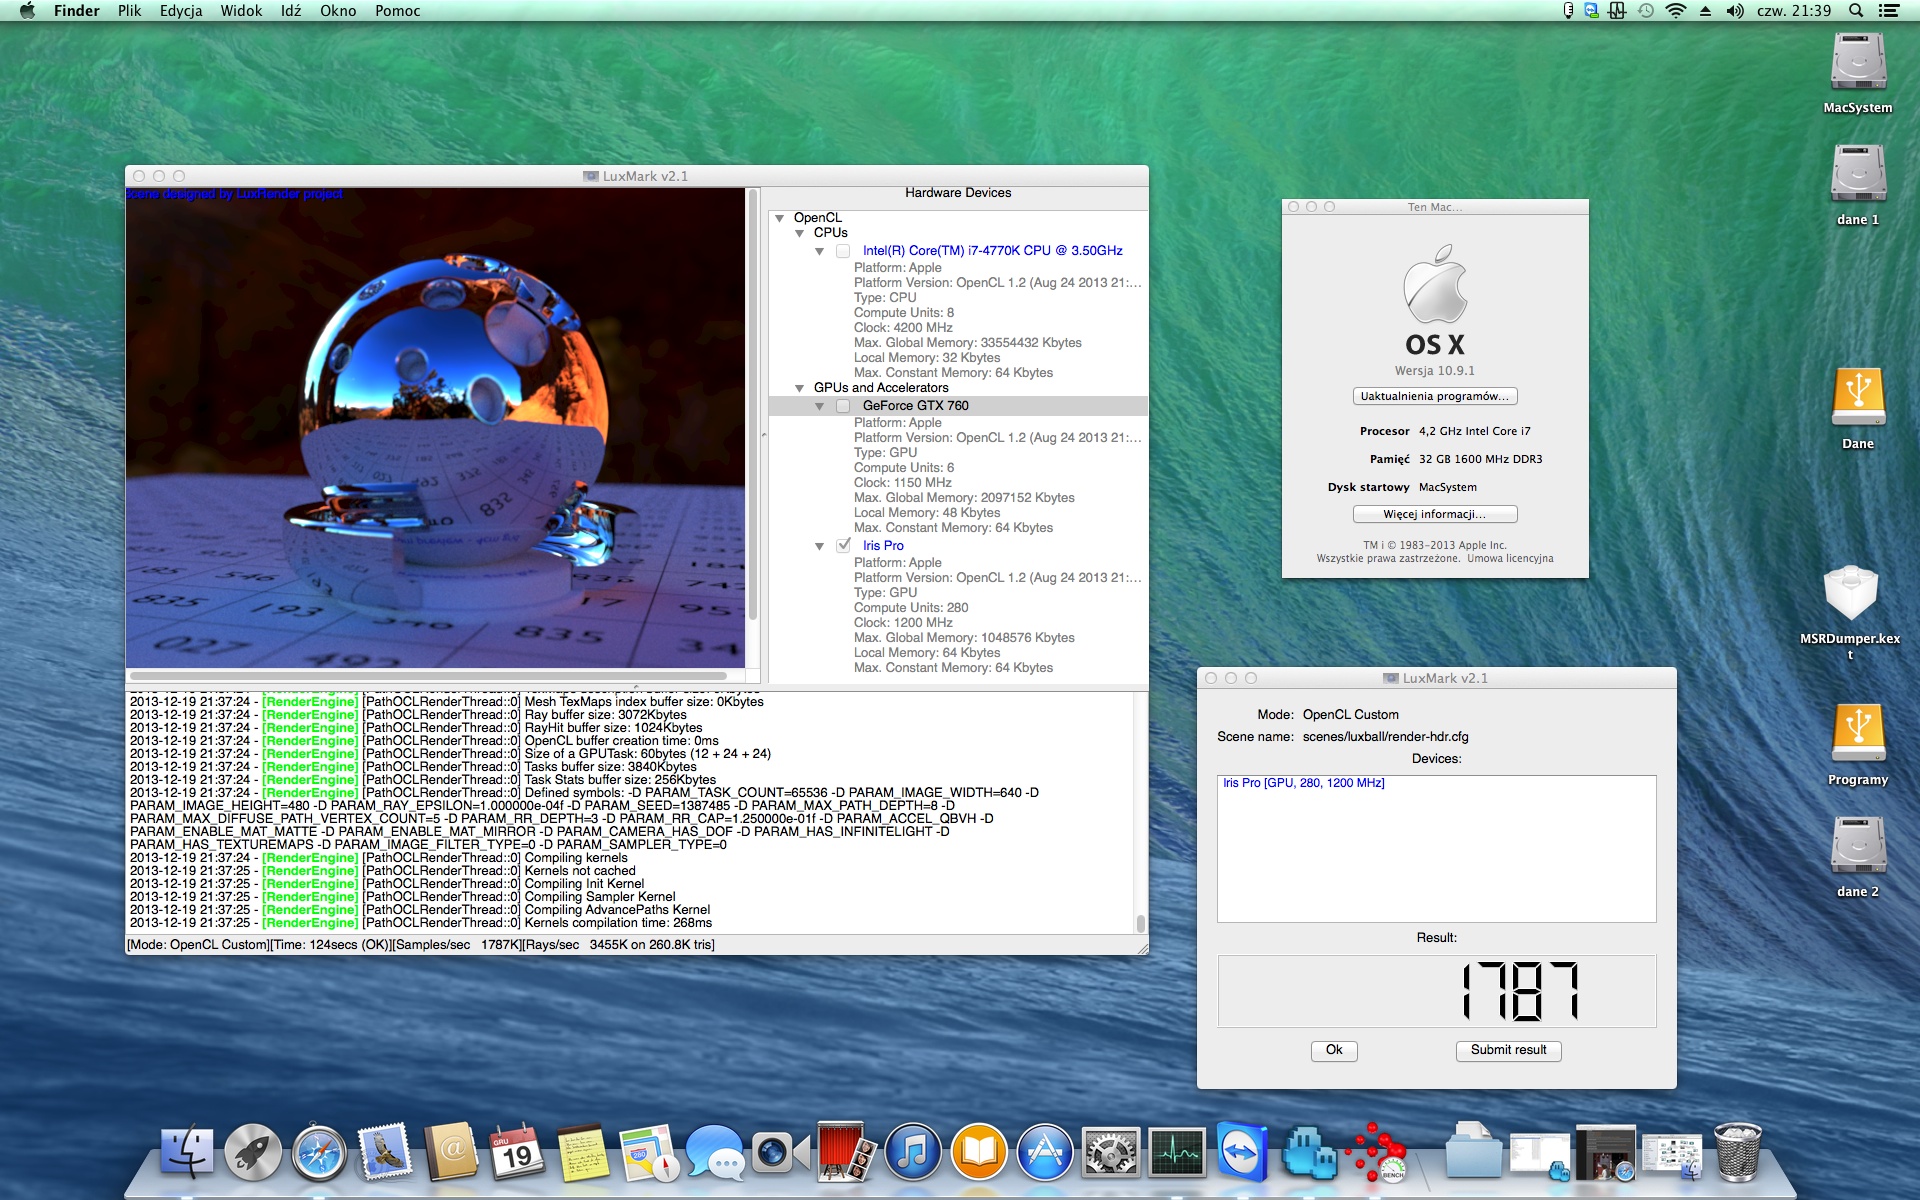Click the LuxBall rendered image
Image resolution: width=1920 pixels, height=1200 pixels.
click(435, 428)
